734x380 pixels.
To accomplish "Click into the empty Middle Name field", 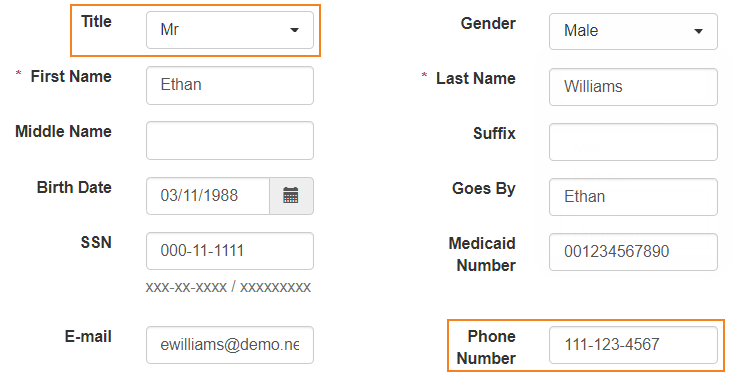I will (x=230, y=140).
